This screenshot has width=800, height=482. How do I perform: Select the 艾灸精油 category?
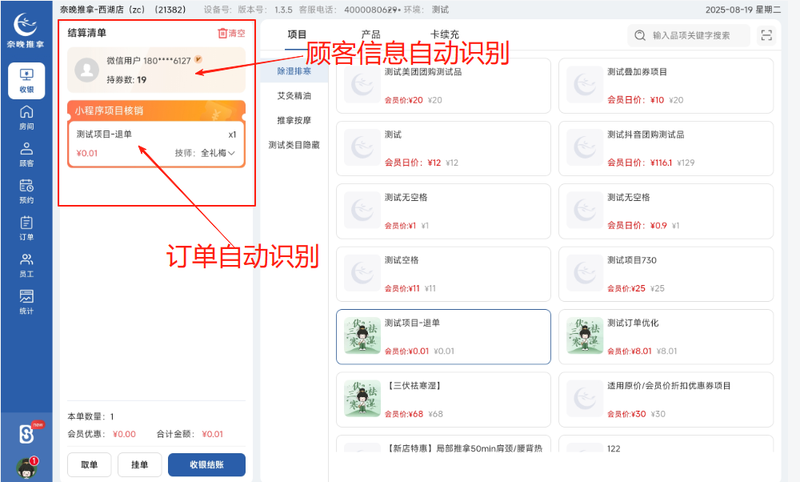[x=294, y=95]
